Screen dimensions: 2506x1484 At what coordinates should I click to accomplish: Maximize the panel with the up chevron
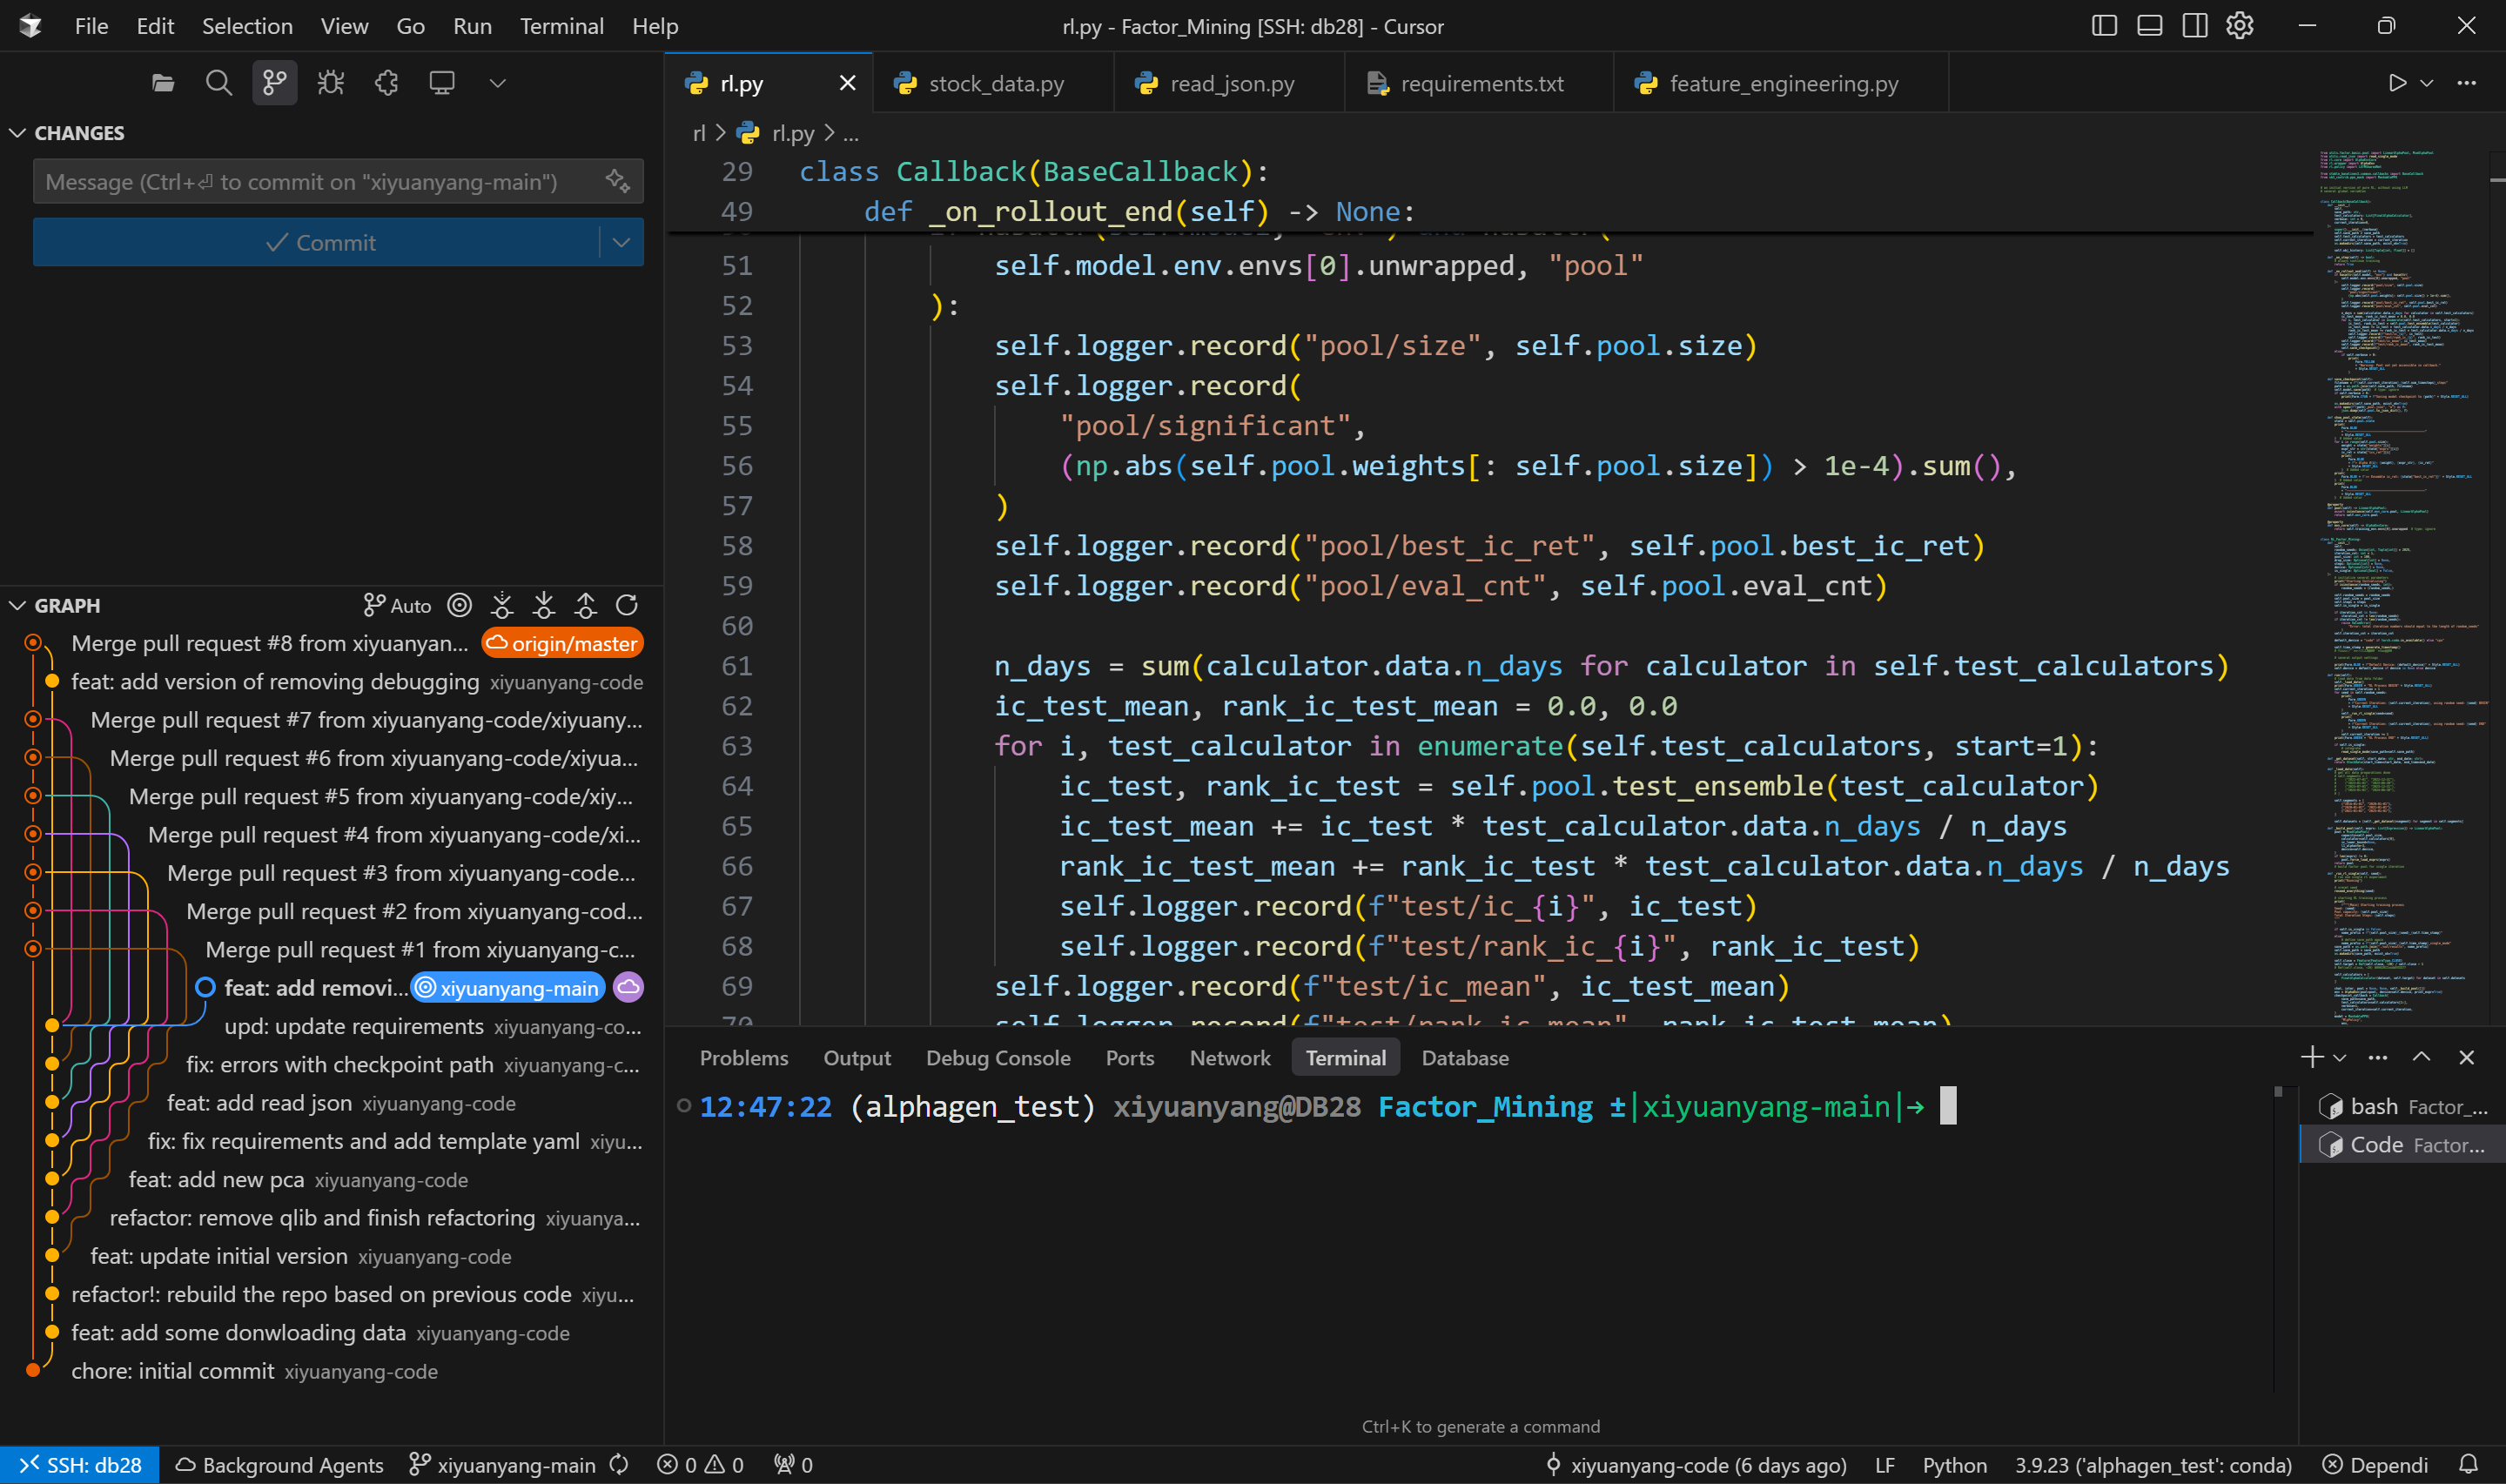pos(2421,1057)
